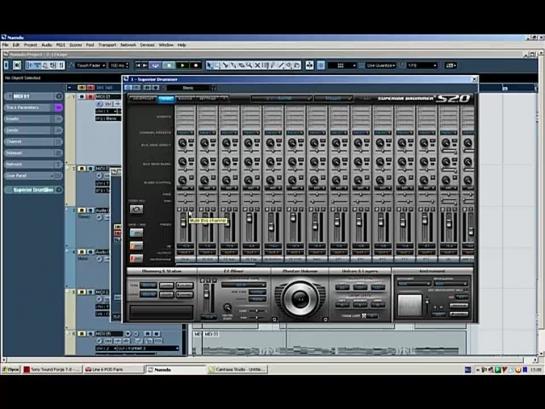
Task: Open the Project menu
Action: [x=30, y=45]
